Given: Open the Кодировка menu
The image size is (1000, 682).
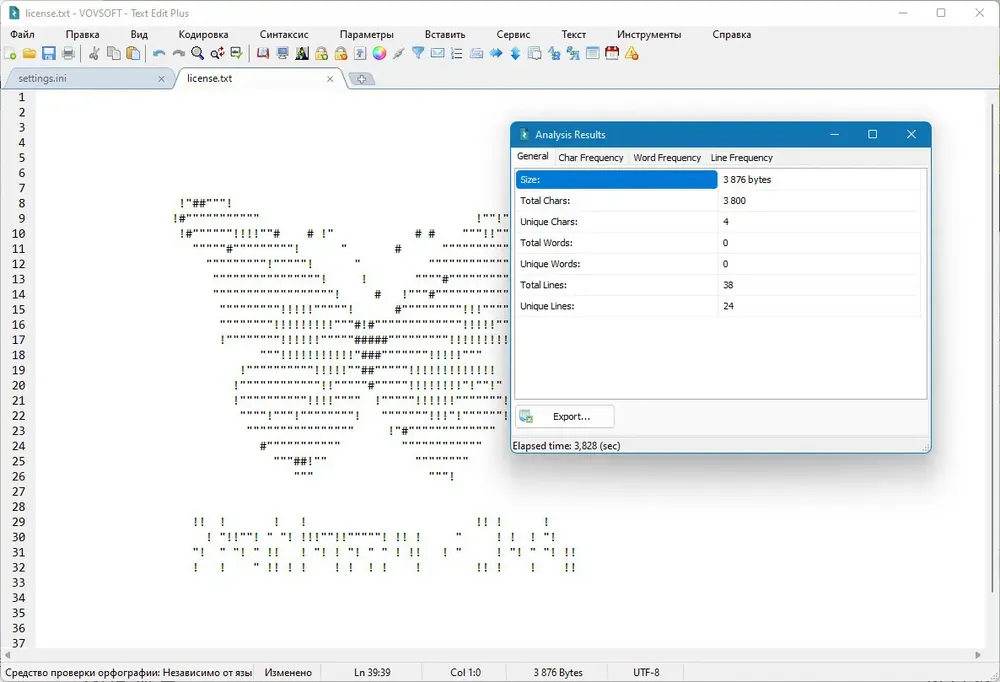Looking at the screenshot, I should tap(203, 34).
